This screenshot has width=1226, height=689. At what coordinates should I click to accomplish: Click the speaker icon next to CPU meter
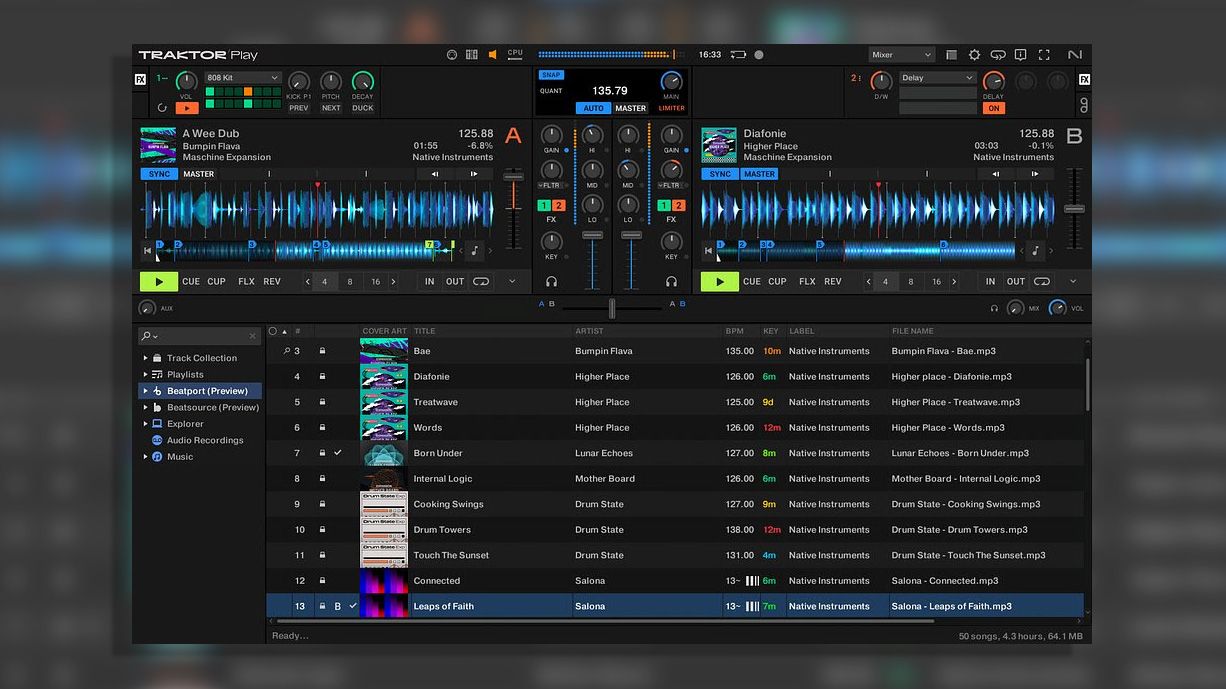(x=492, y=54)
